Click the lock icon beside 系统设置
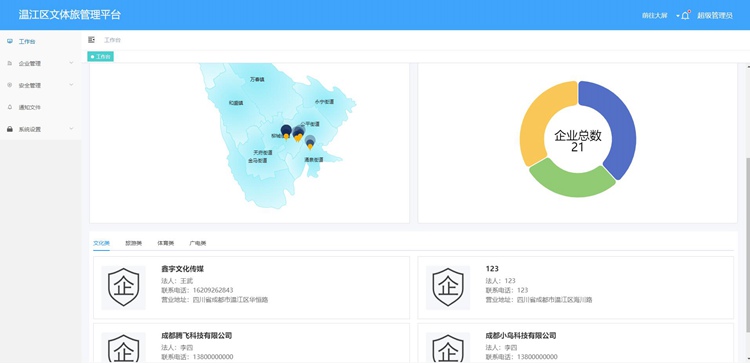This screenshot has width=750, height=363. pos(10,129)
